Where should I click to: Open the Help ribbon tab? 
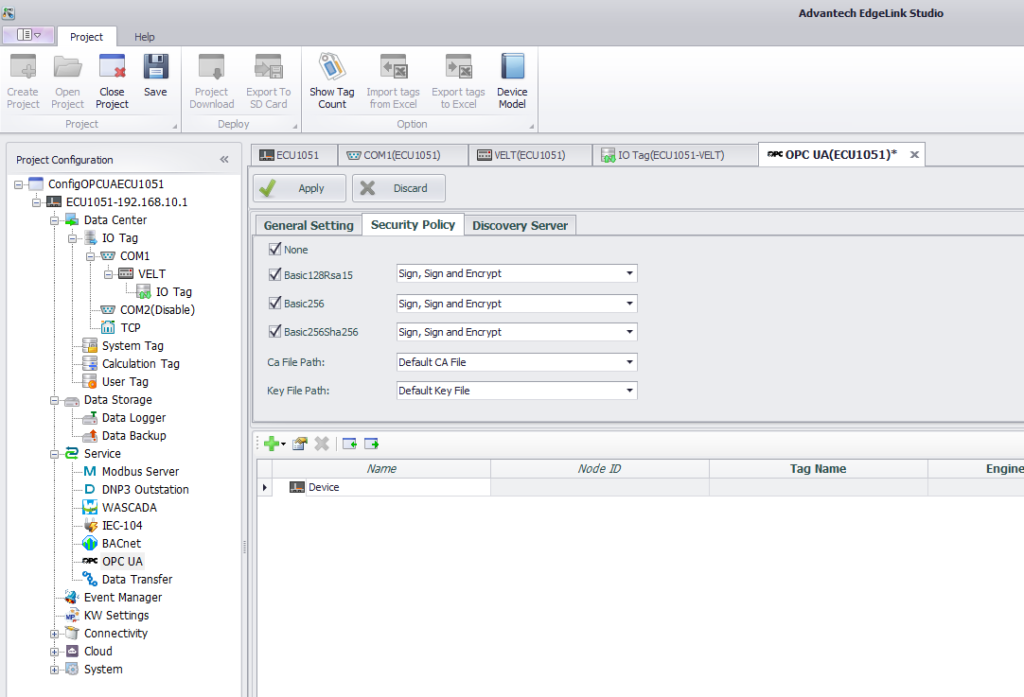(144, 37)
